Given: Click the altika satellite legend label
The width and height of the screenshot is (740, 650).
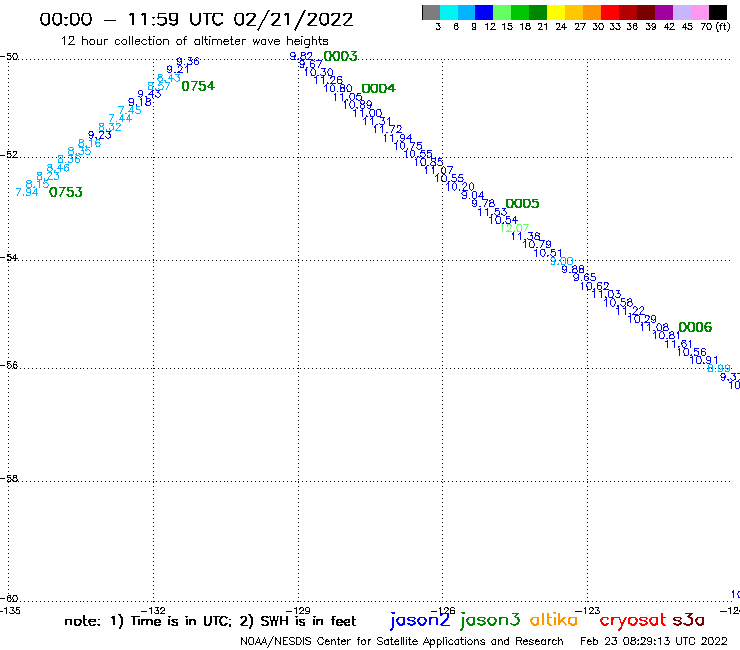Looking at the screenshot, I should (554, 620).
